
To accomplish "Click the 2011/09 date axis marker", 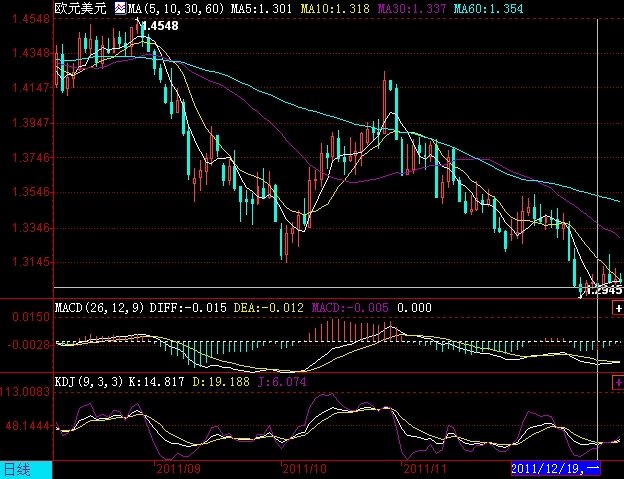I will [x=178, y=469].
